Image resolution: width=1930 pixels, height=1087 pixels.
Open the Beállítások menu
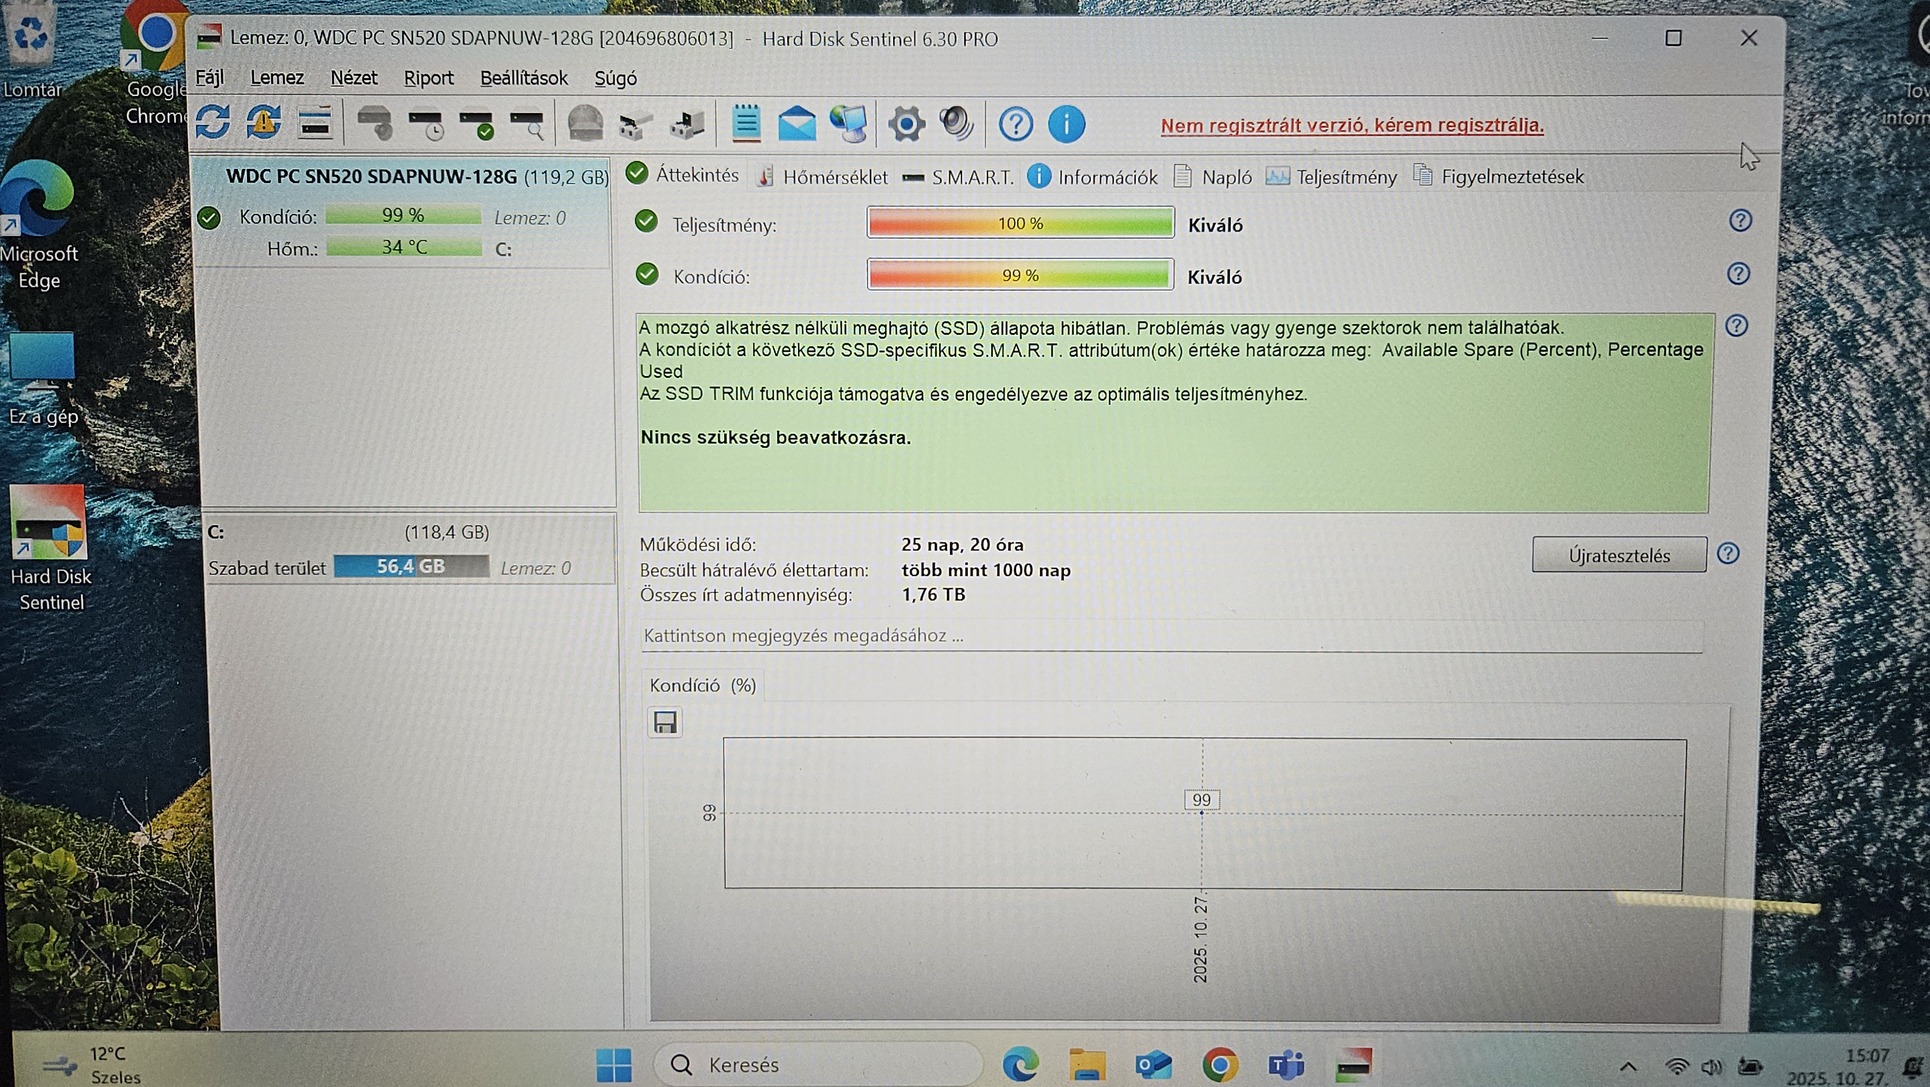pyautogui.click(x=523, y=78)
